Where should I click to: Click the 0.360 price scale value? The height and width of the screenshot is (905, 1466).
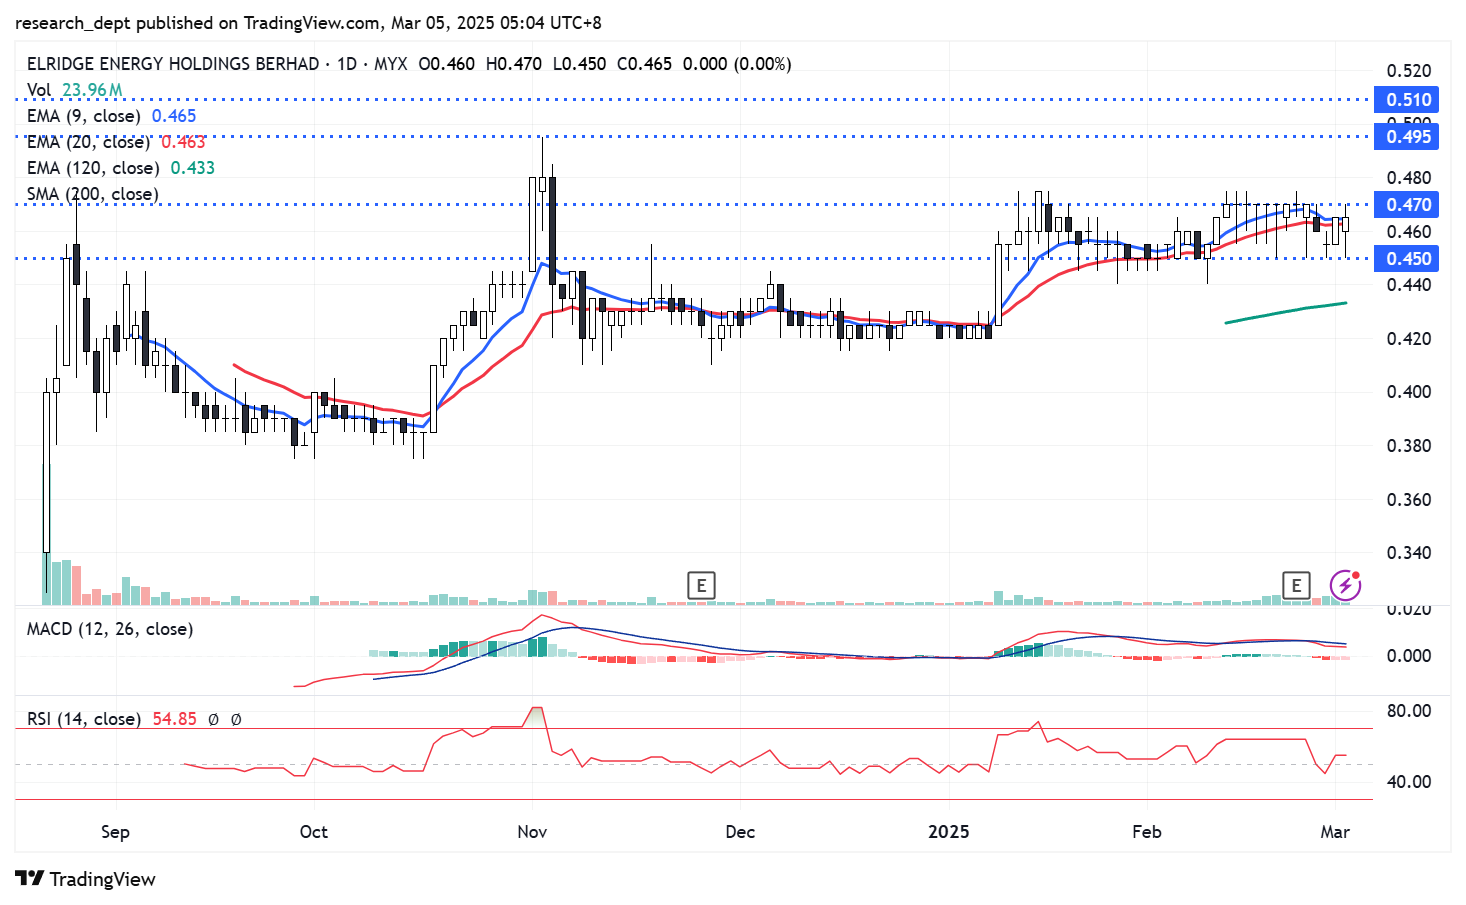click(1408, 499)
